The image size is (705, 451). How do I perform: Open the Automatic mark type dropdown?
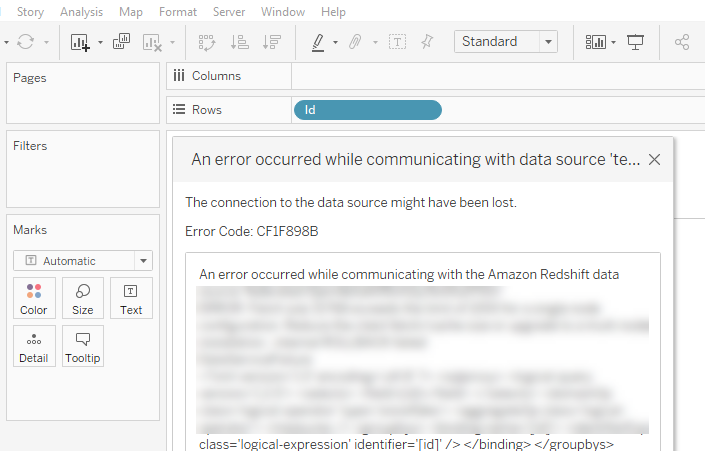click(83, 261)
